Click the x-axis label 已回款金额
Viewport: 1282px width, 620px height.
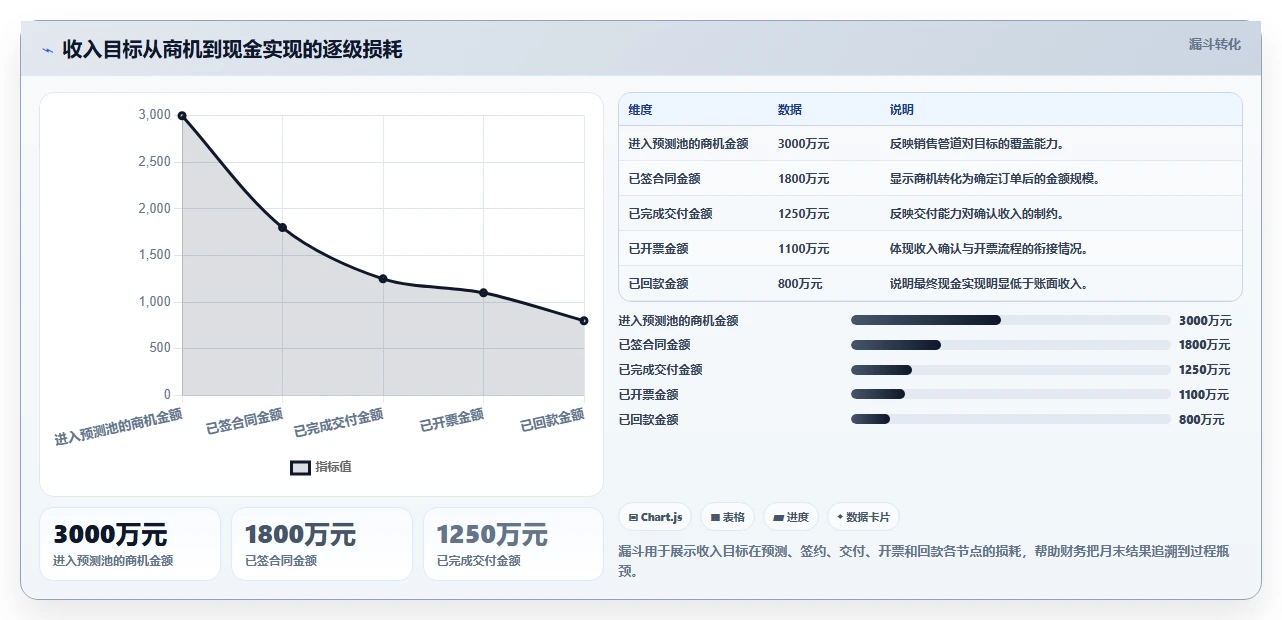click(552, 421)
